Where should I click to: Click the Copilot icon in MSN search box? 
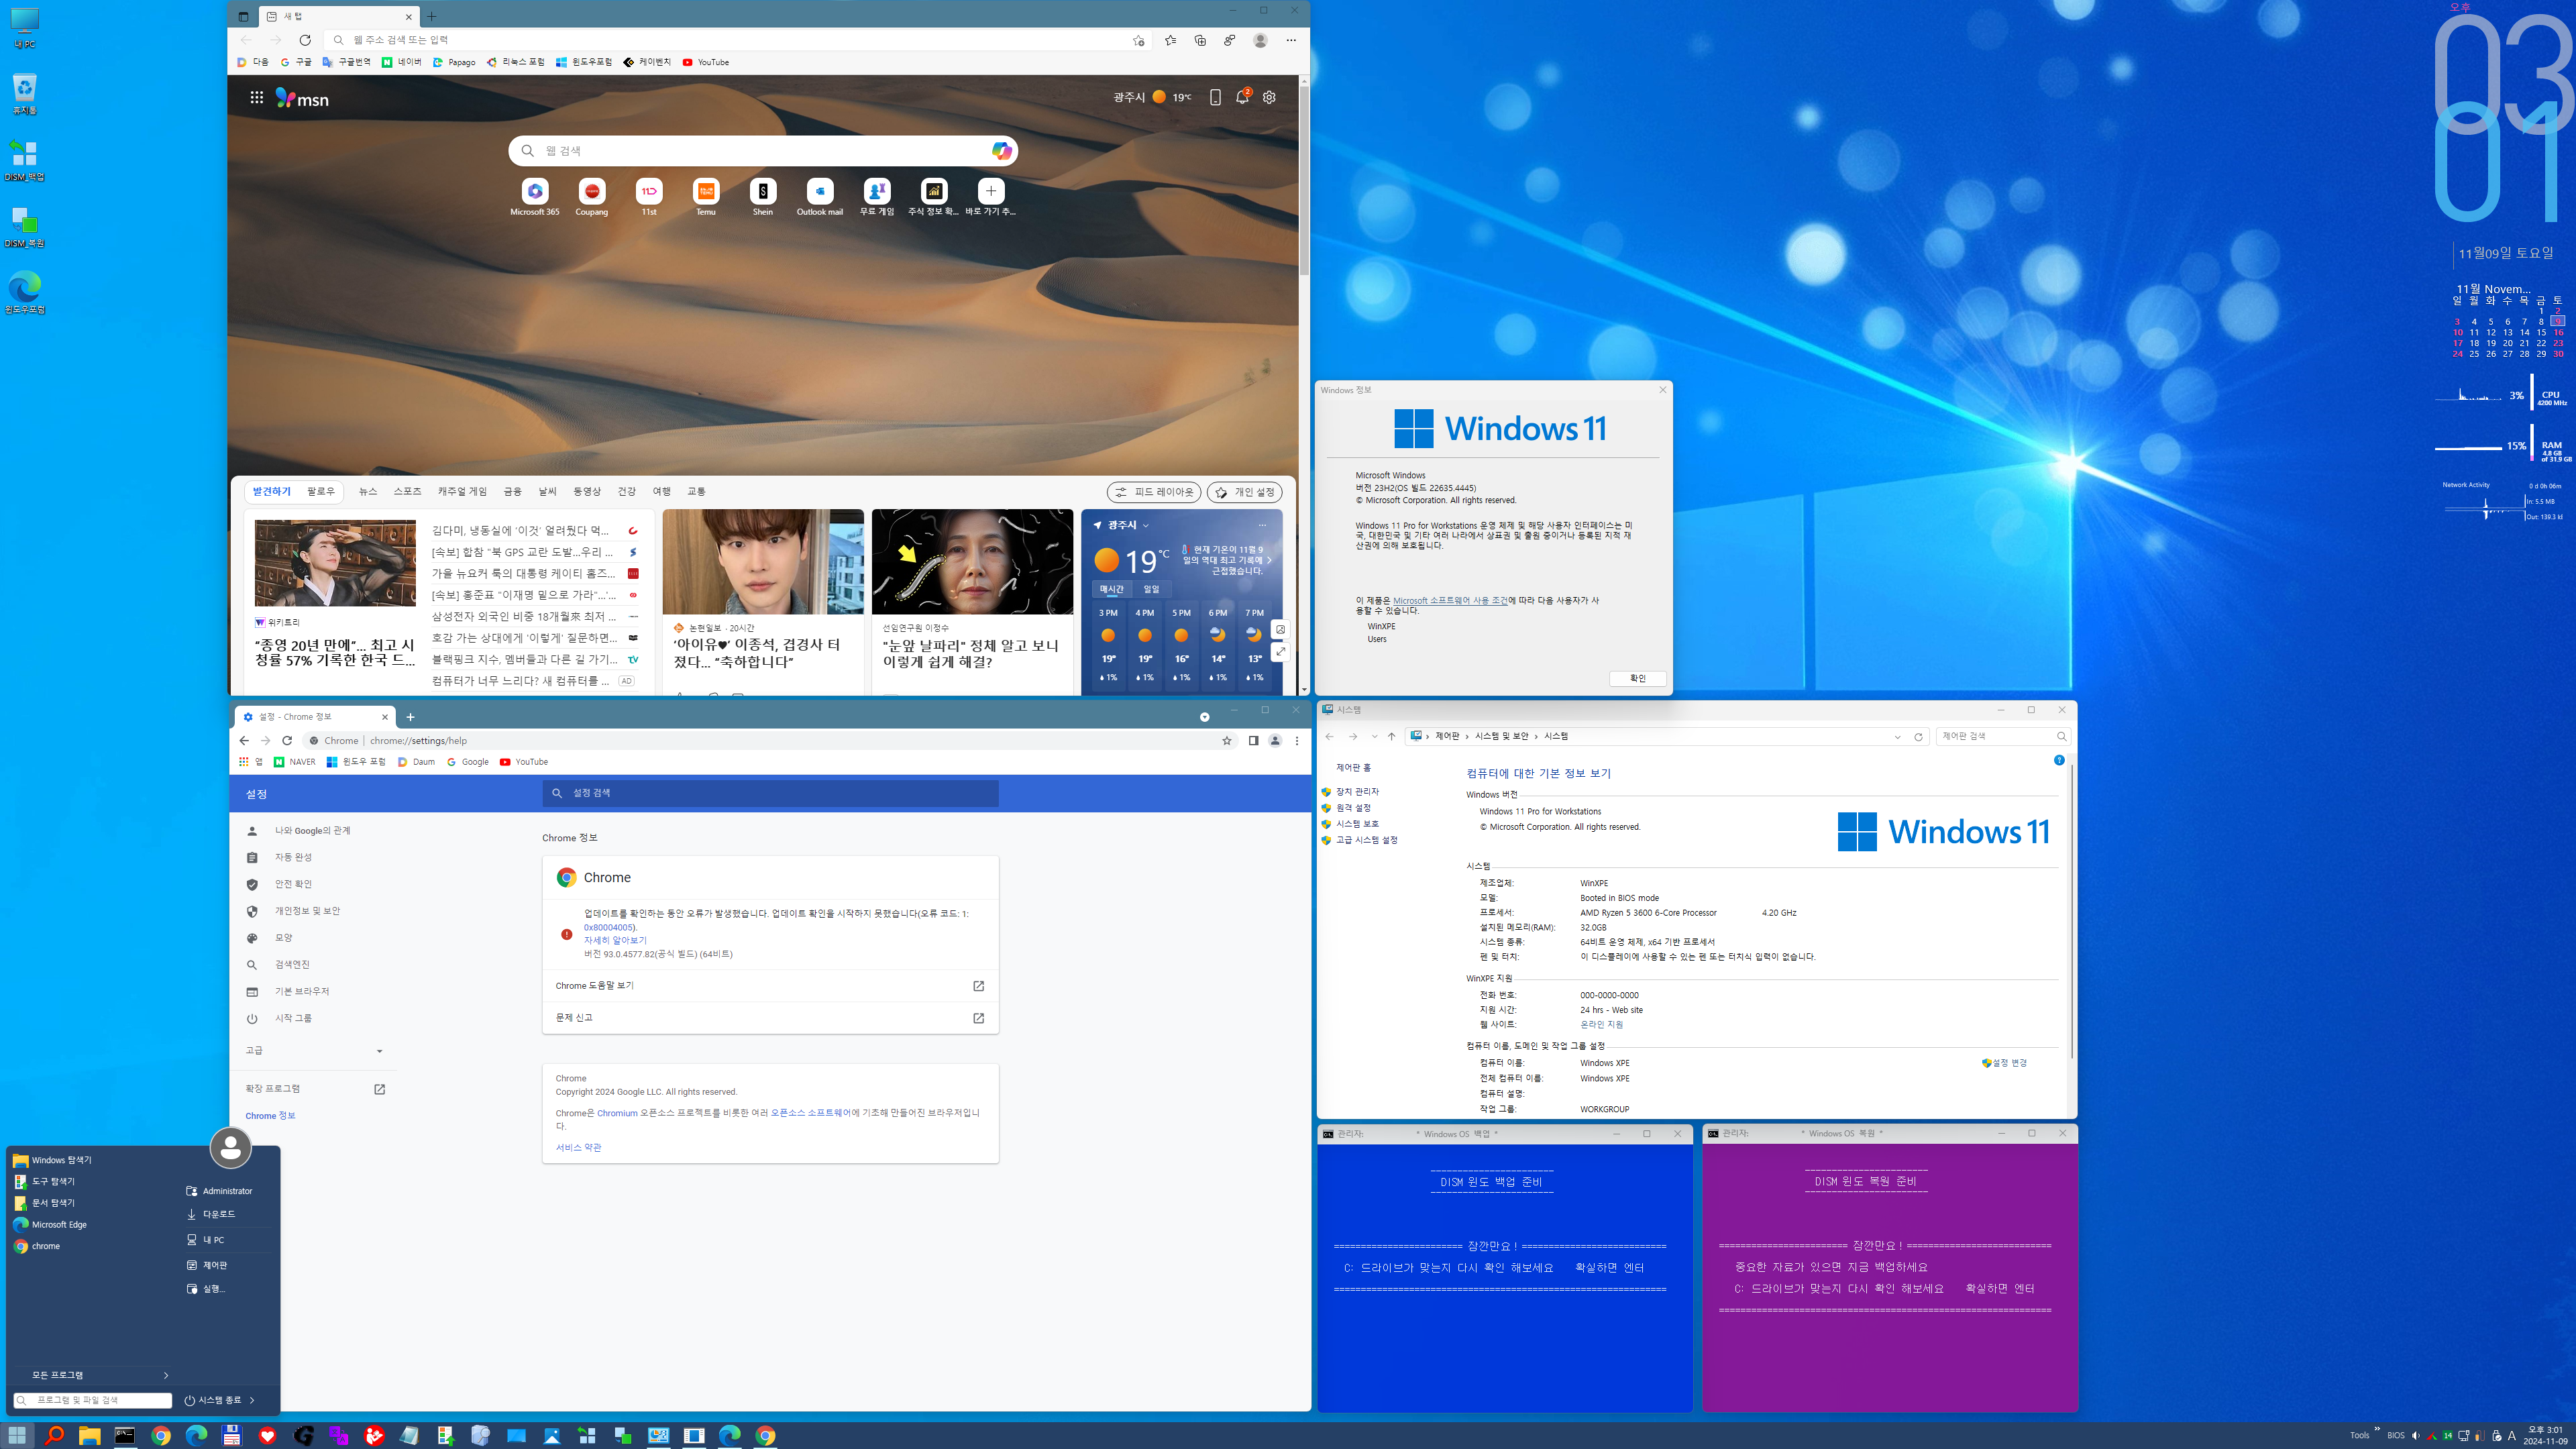point(1001,151)
